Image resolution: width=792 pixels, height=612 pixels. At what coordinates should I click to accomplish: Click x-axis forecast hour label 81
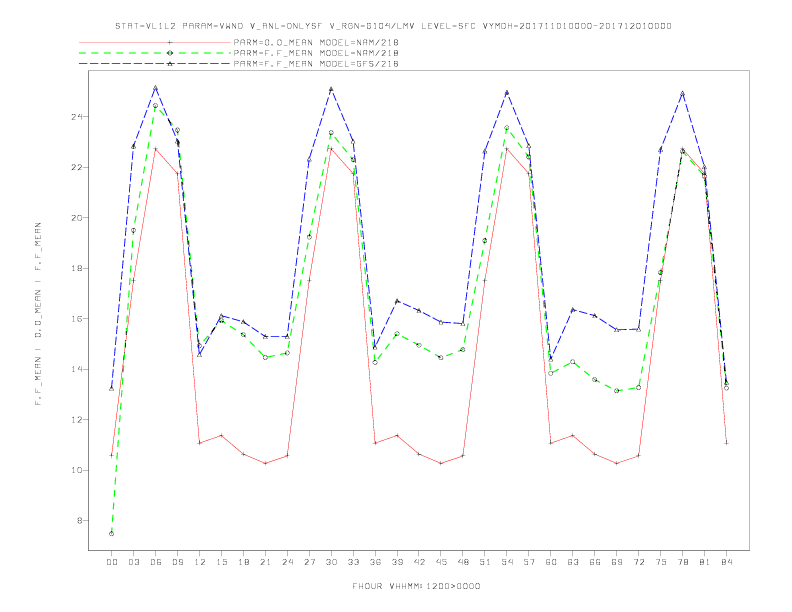(x=705, y=562)
